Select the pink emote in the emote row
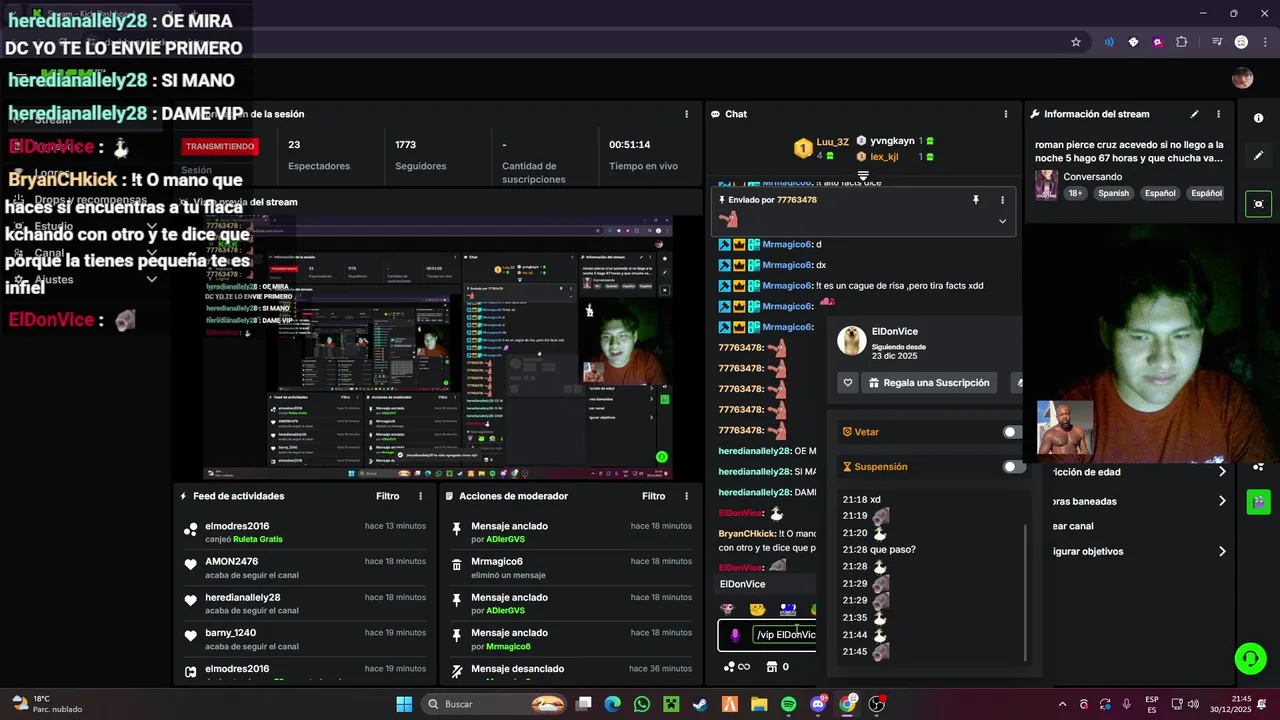Image resolution: width=1280 pixels, height=720 pixels. [727, 609]
